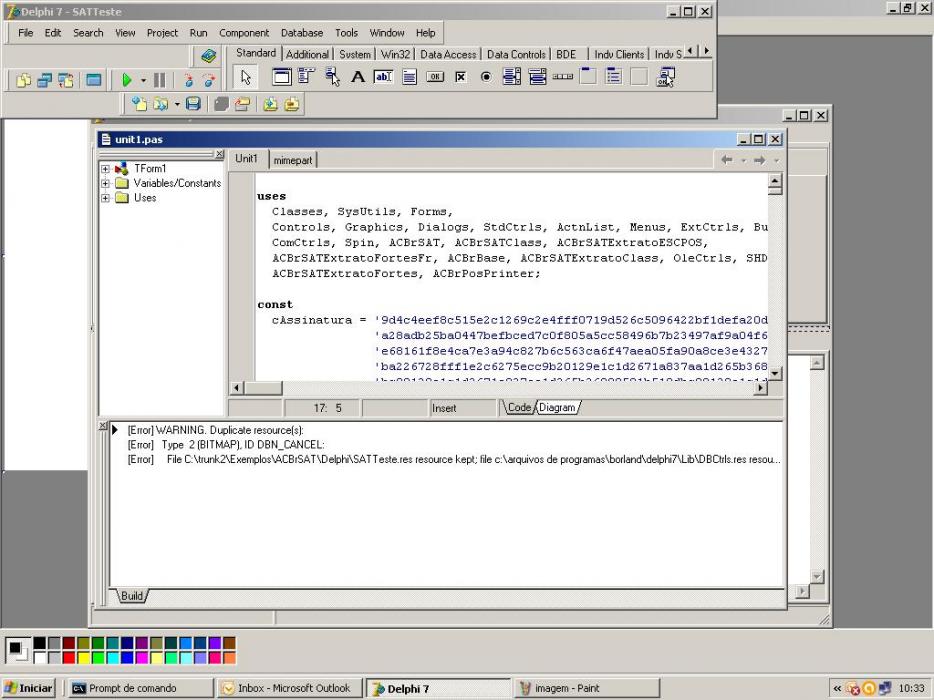Click the View Unit toolbar icon
The image size is (934, 700).
coord(24,80)
